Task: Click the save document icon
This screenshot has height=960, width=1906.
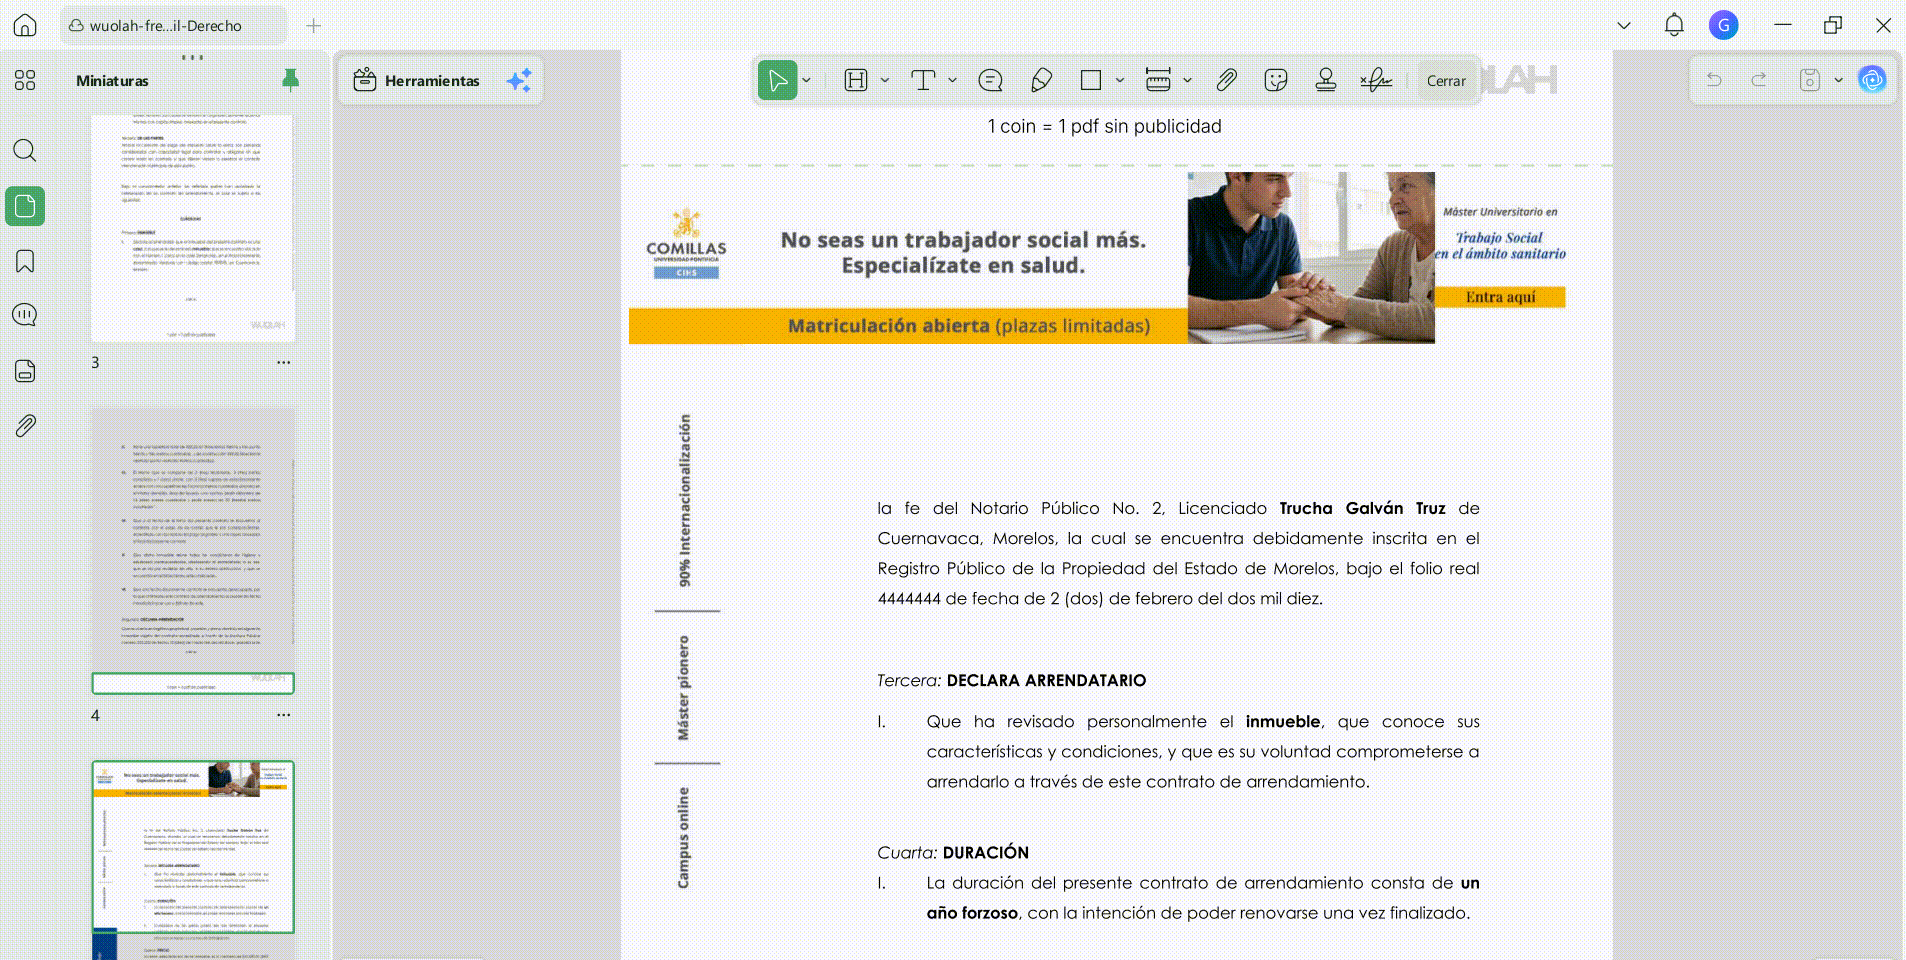Action: coord(1809,80)
